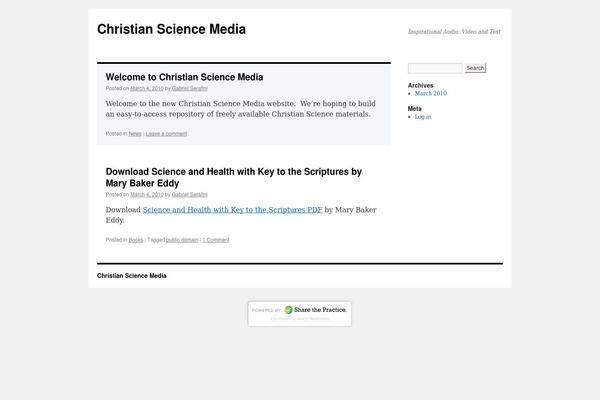
Task: Click the date link under the Download post
Action: (x=146, y=194)
